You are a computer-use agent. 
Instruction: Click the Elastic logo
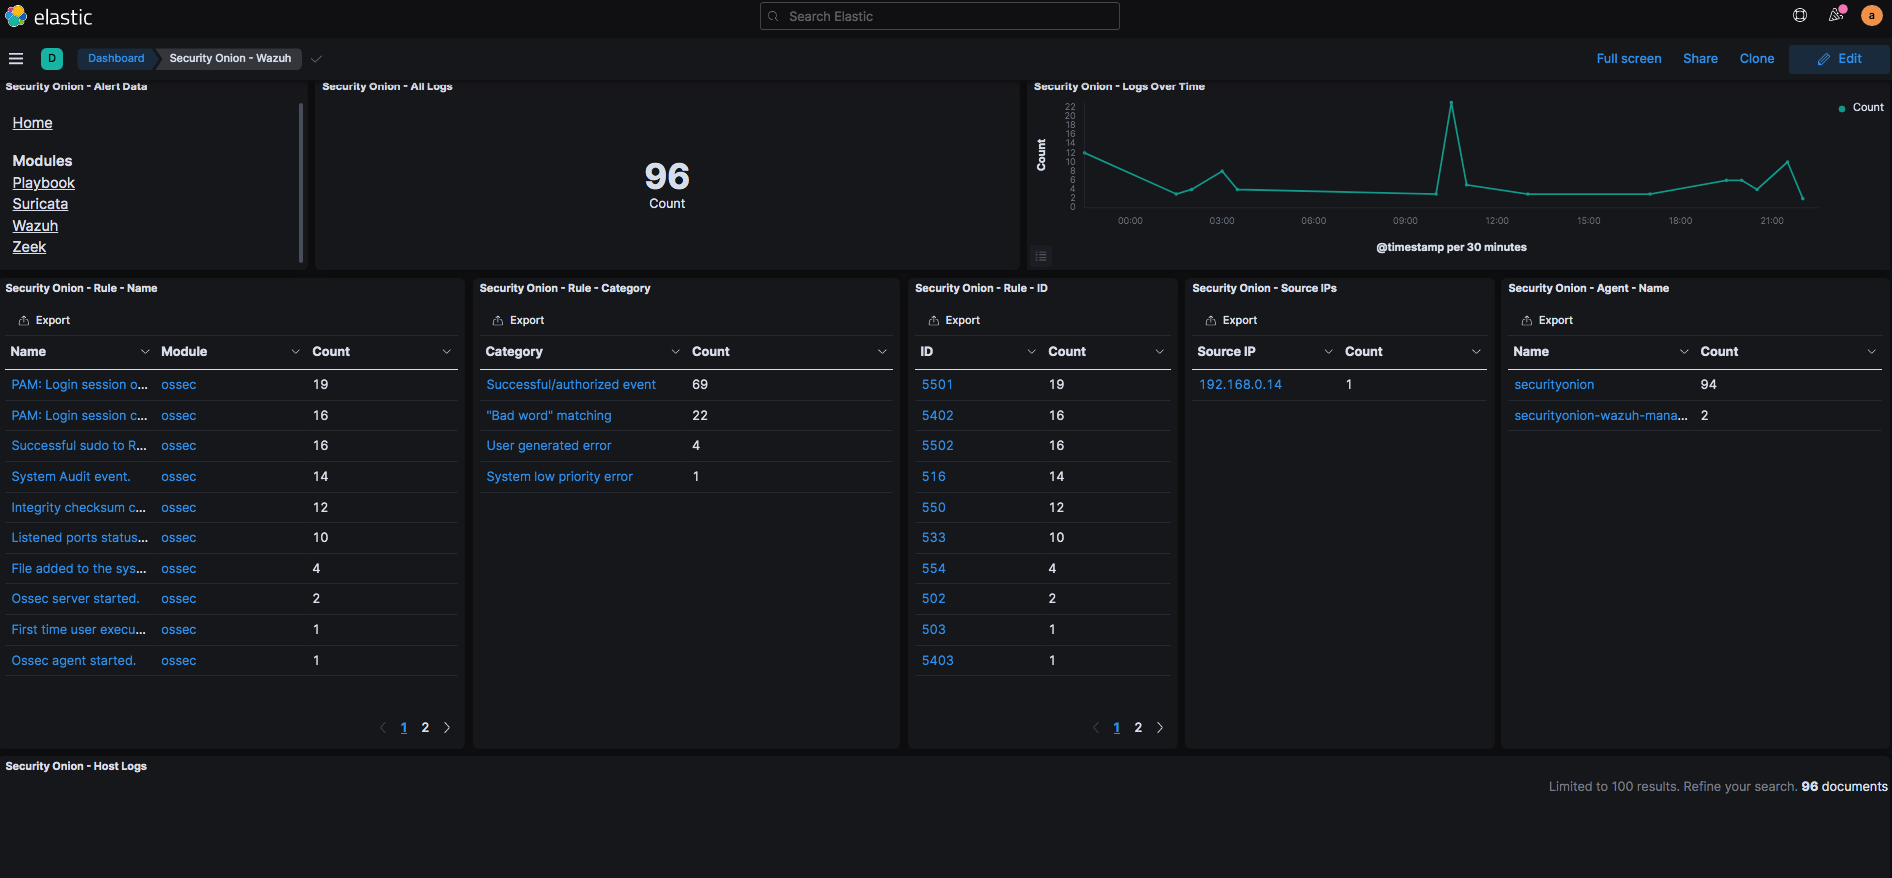coord(48,16)
